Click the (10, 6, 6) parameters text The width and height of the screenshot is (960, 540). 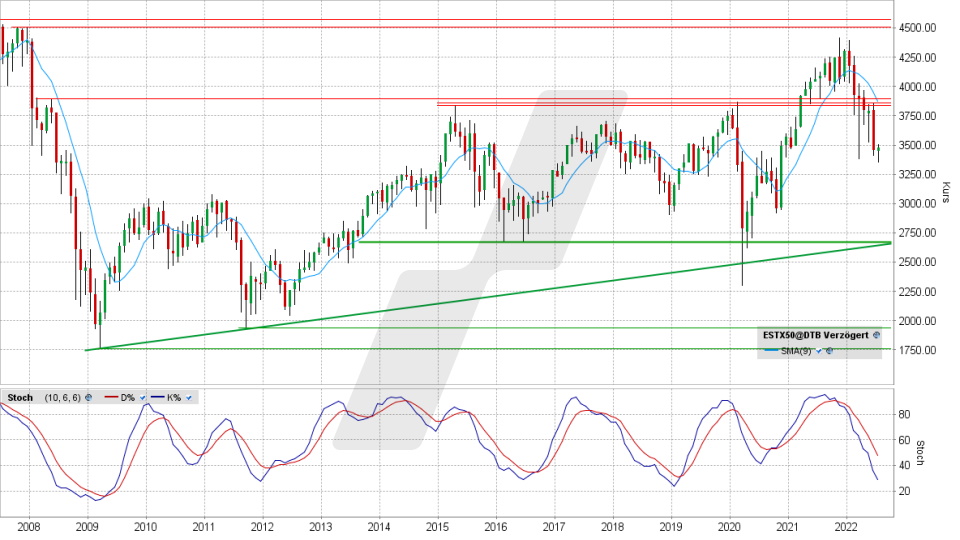point(62,397)
